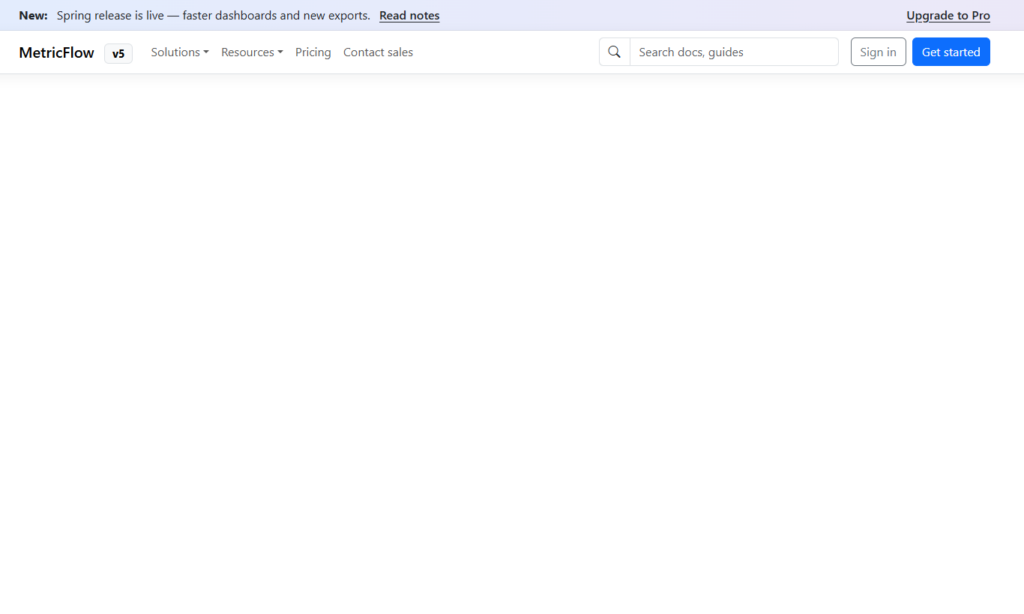Click empty navbar space right of Contact sales
The image size is (1024, 614).
(x=505, y=52)
